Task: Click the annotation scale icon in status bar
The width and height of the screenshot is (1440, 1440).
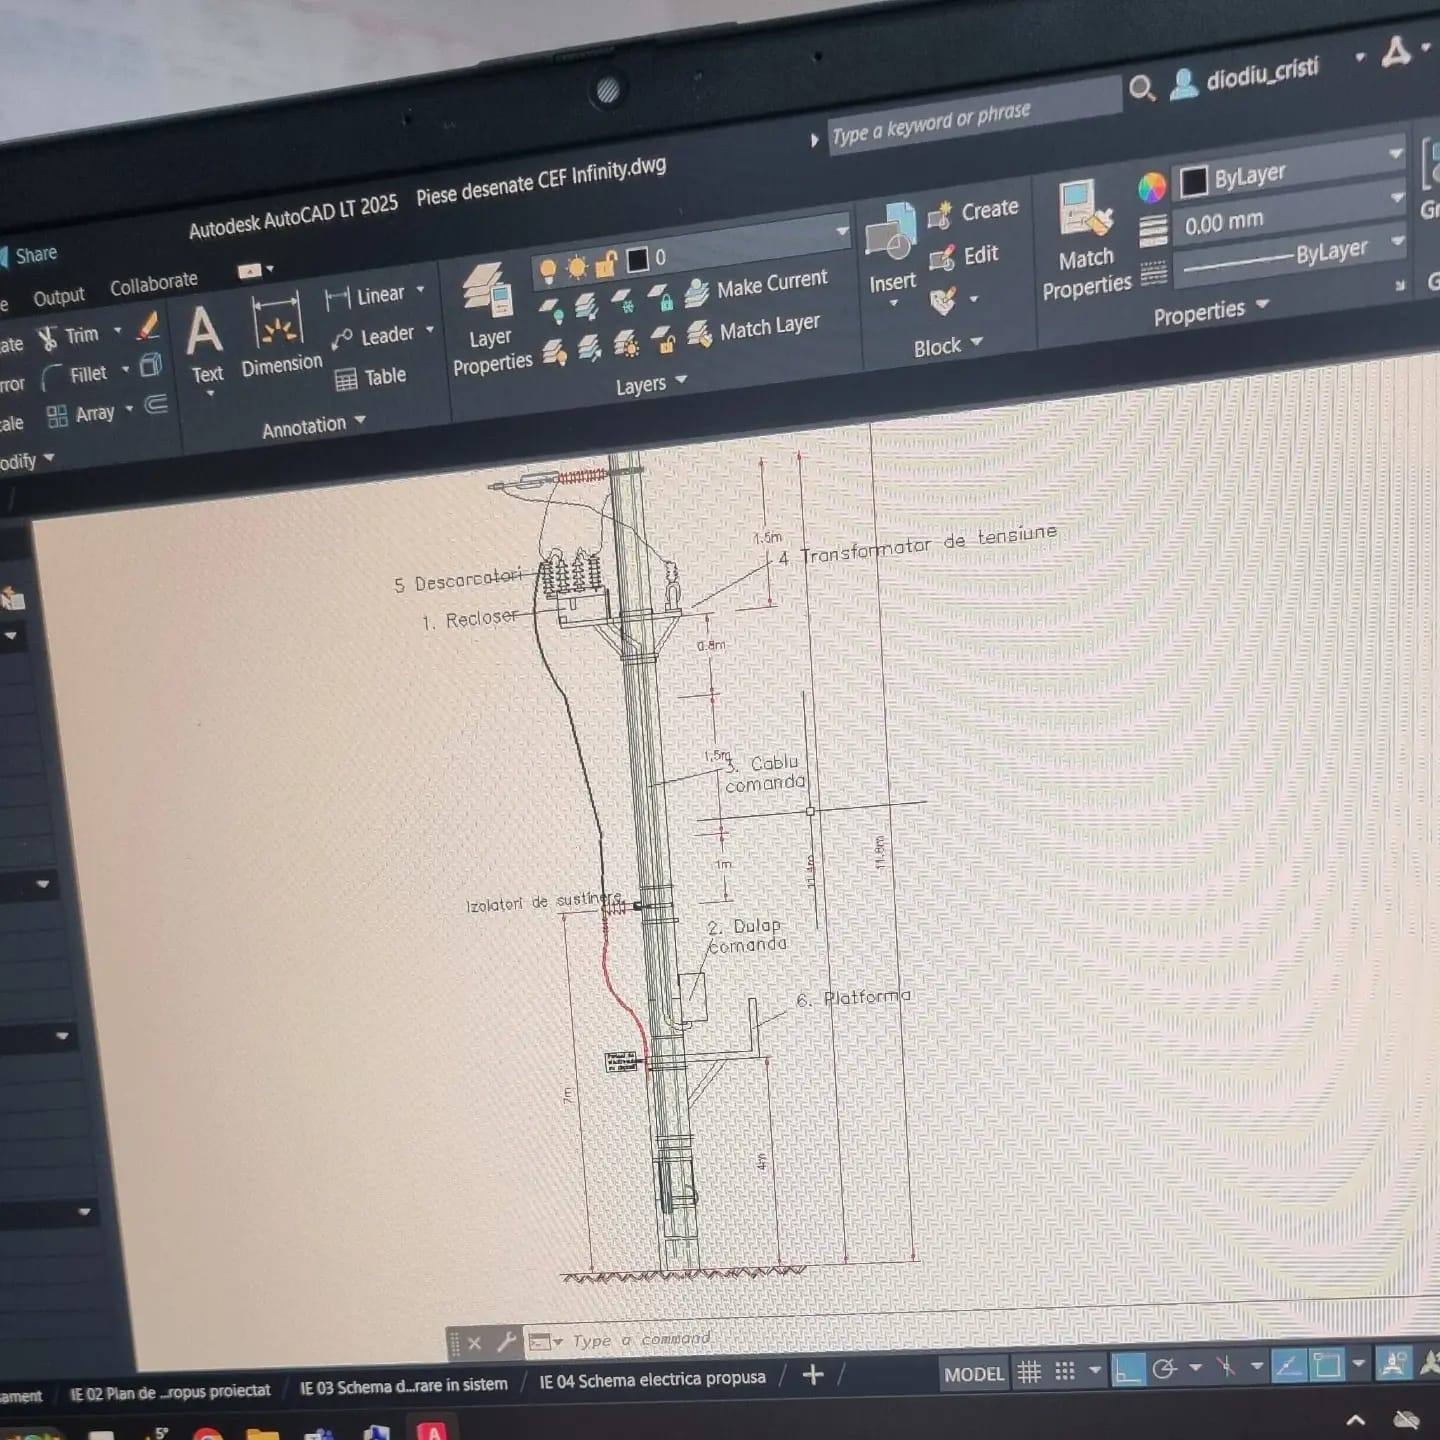Action: point(1391,1363)
